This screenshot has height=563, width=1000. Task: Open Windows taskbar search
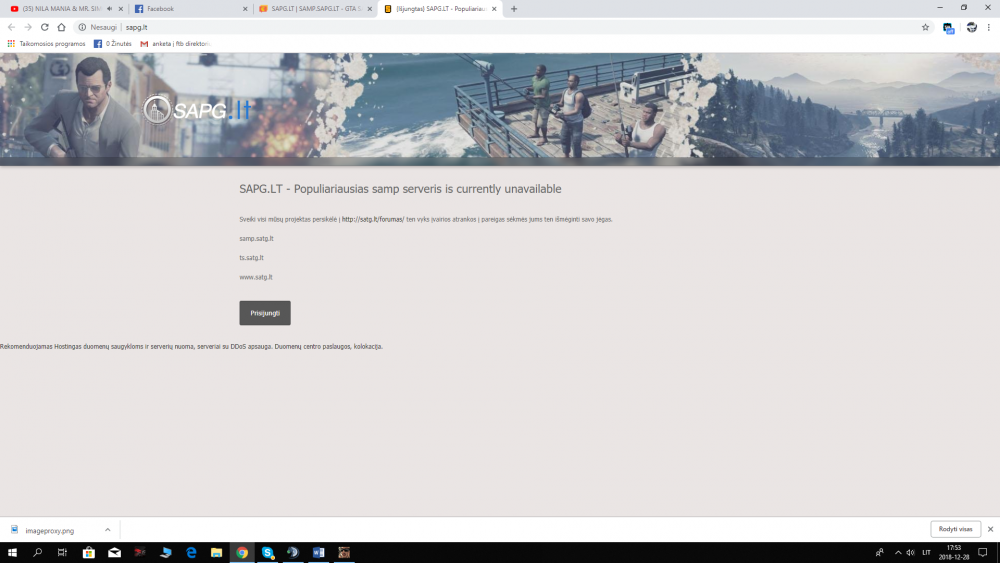(38, 553)
